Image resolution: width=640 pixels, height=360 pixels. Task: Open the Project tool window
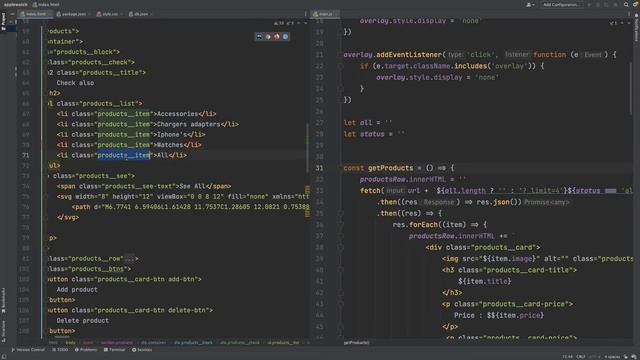click(x=3, y=21)
